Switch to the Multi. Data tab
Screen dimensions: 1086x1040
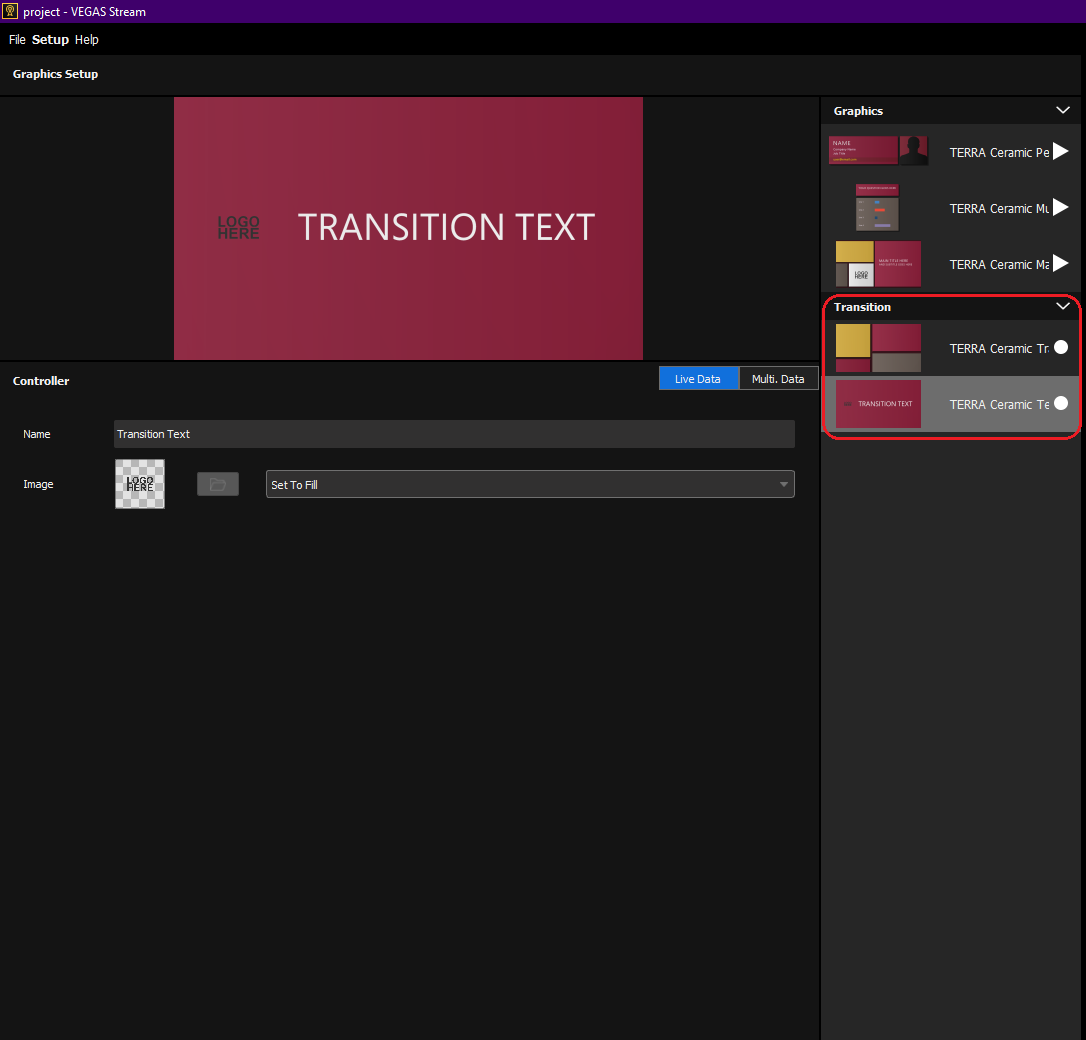coord(778,379)
